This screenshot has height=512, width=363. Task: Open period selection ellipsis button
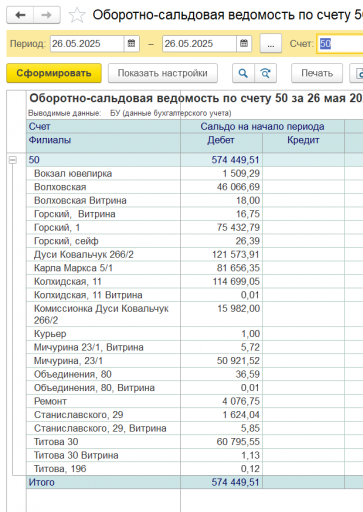coord(271,43)
